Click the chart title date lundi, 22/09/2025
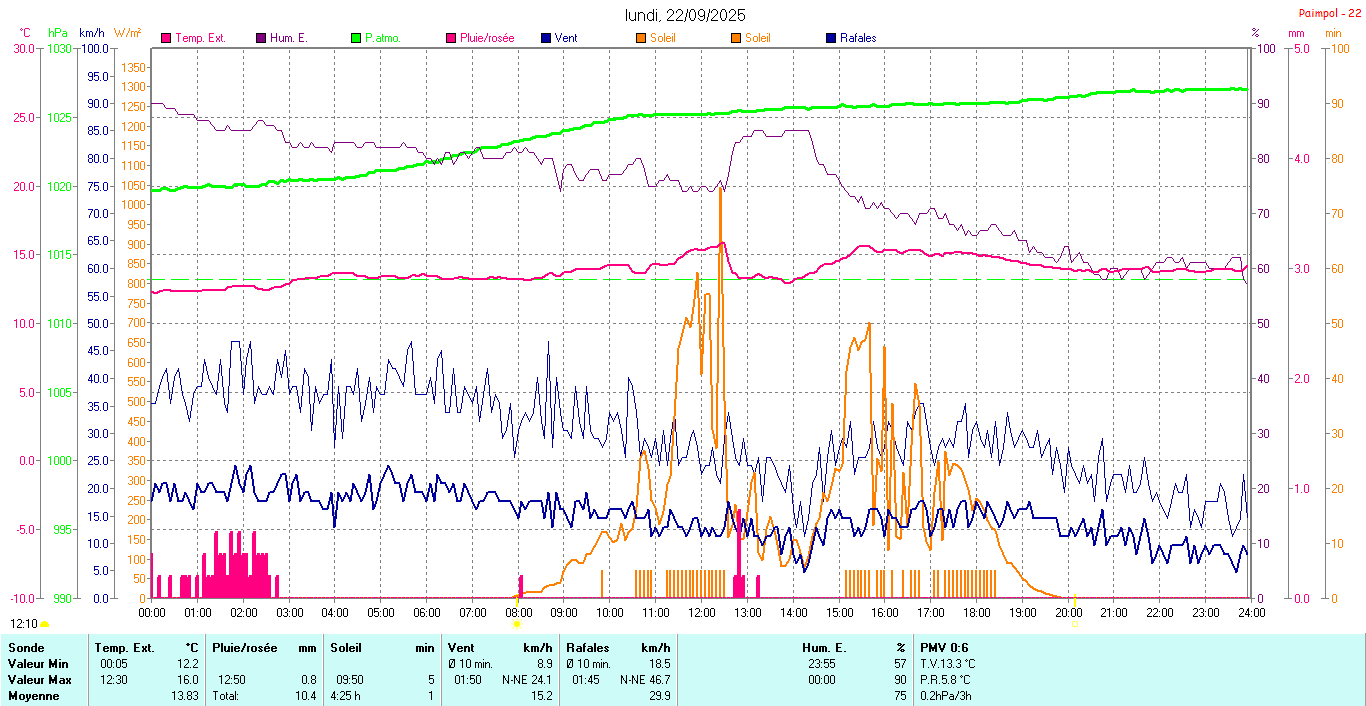Viewport: 1366px width, 706px height. click(x=685, y=15)
